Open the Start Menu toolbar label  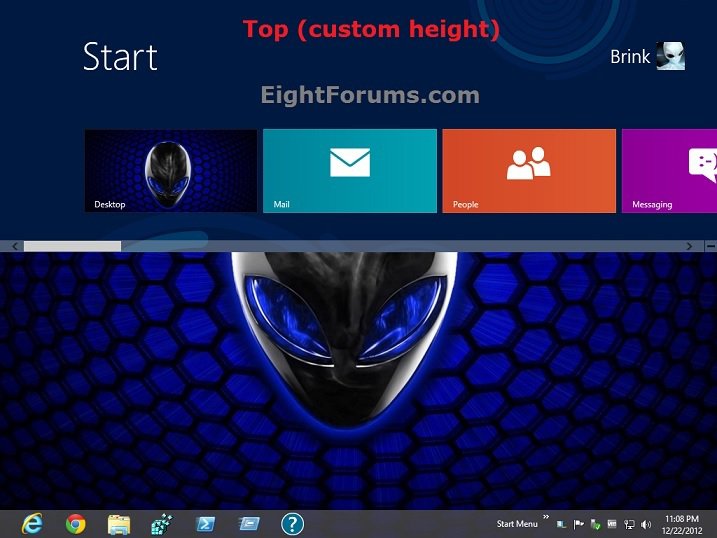pos(517,524)
